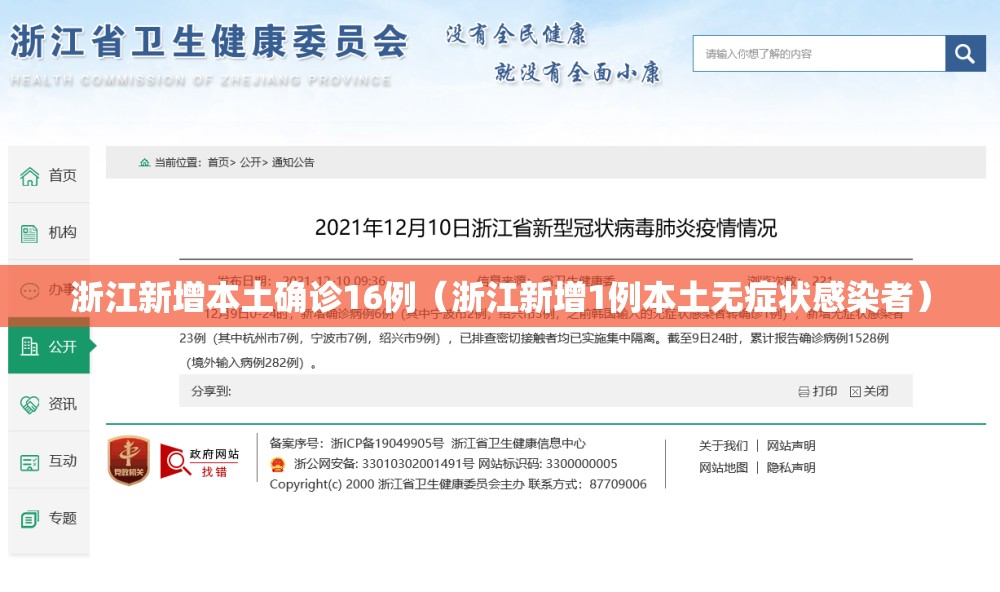Image resolution: width=1000 pixels, height=592 pixels.
Task: Open the 首页 home sidebar item
Action: [x=48, y=175]
